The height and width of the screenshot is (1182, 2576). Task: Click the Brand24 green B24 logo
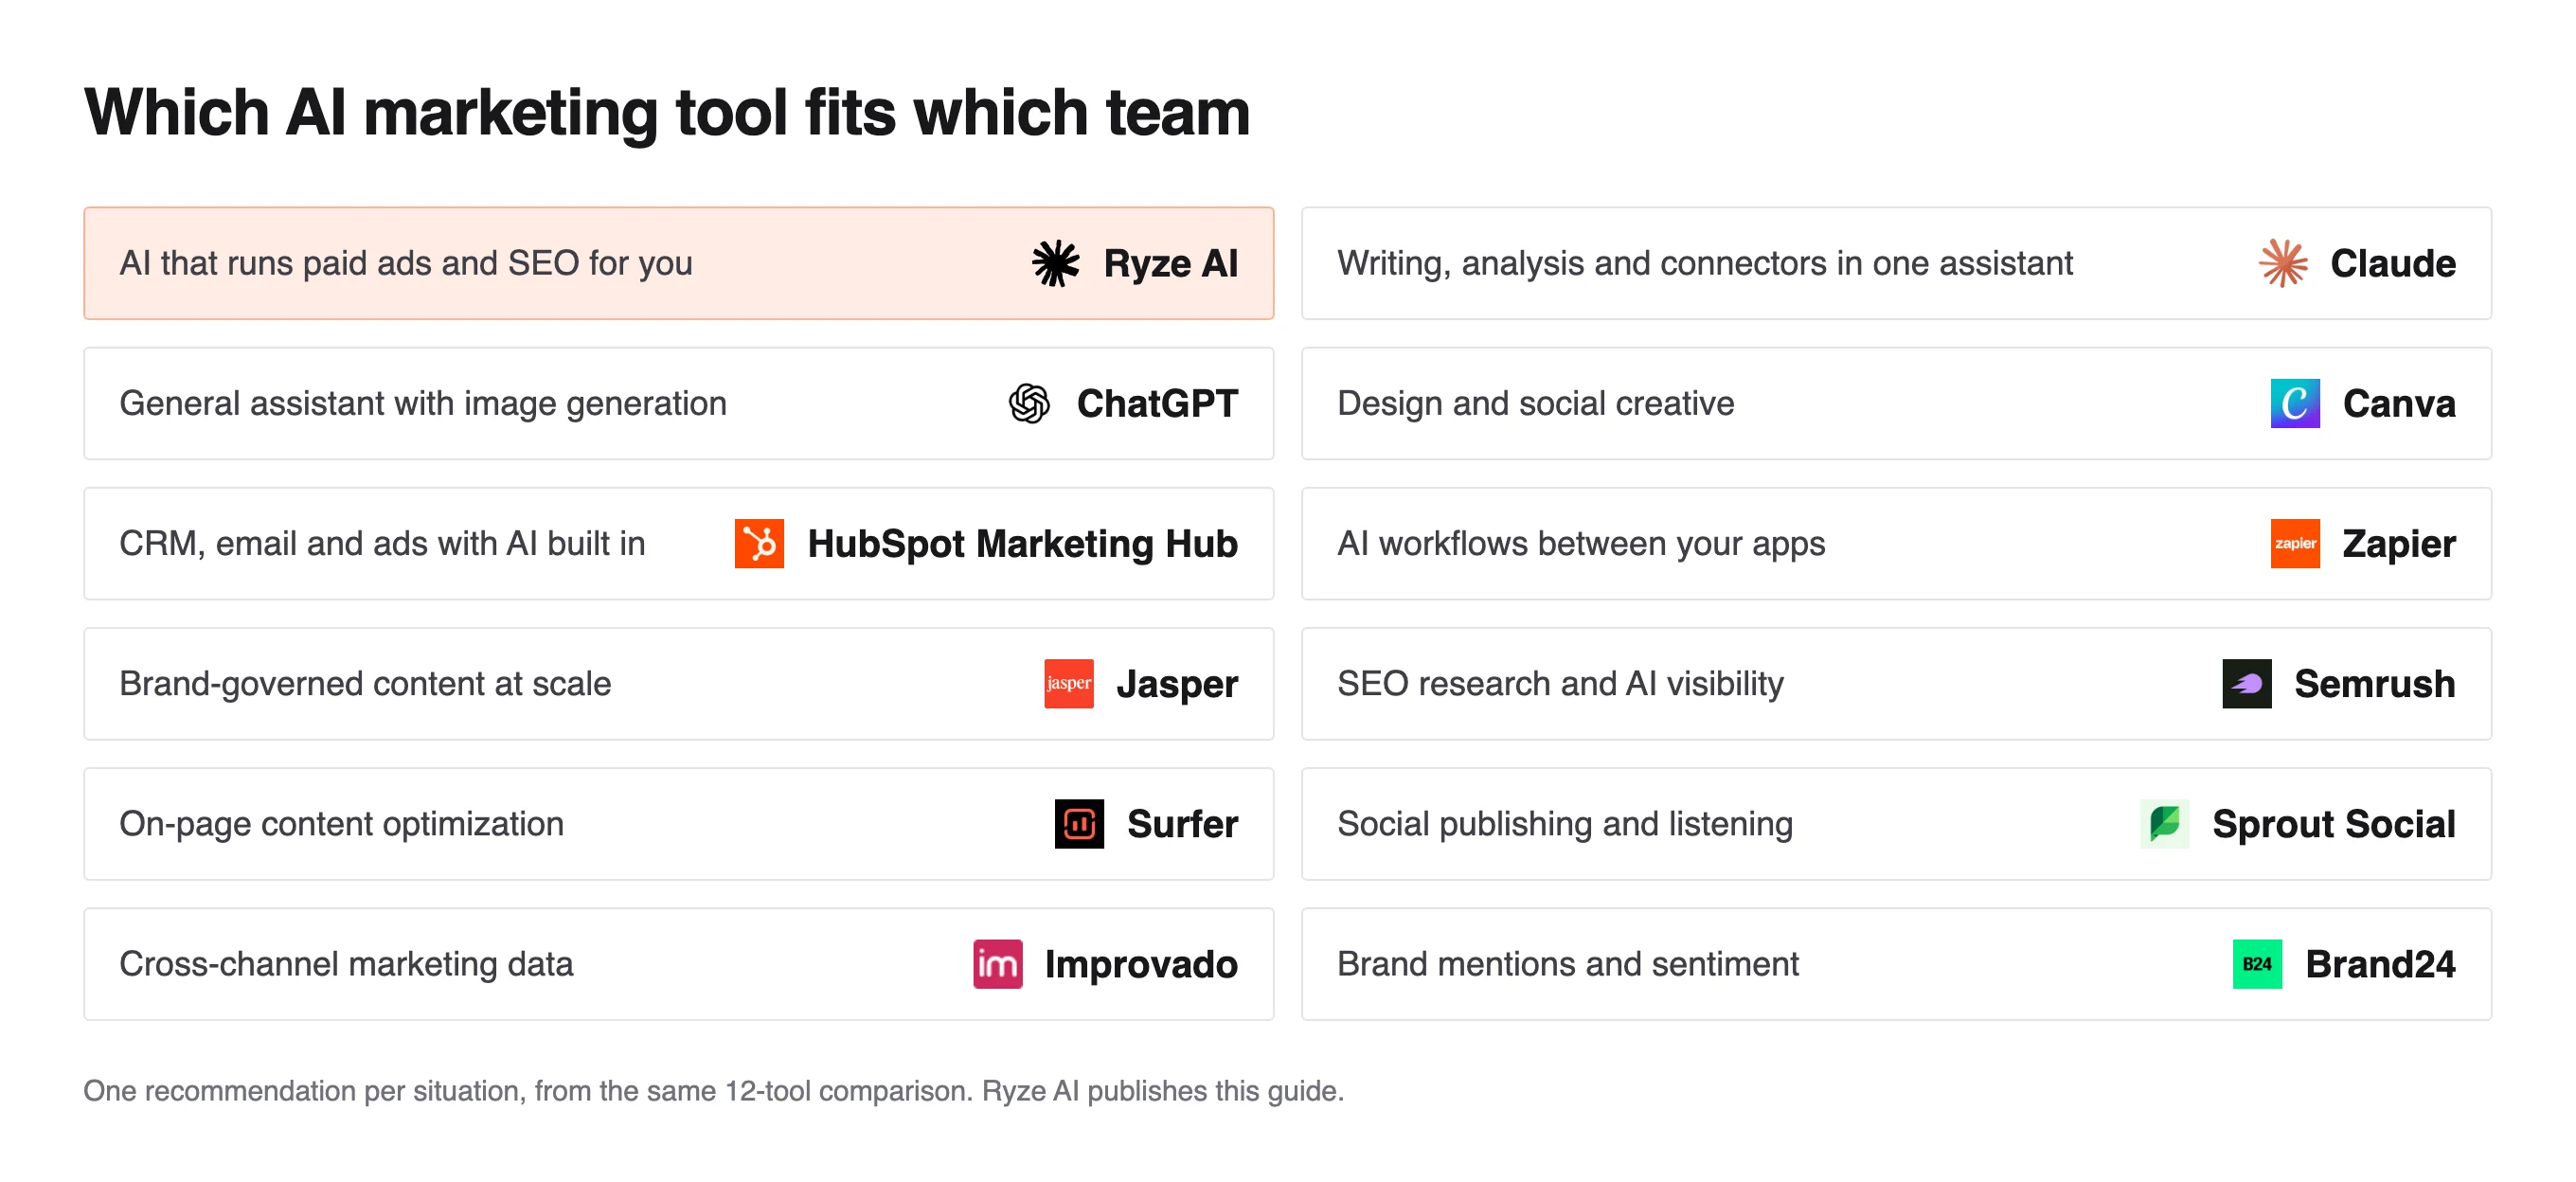point(2258,964)
